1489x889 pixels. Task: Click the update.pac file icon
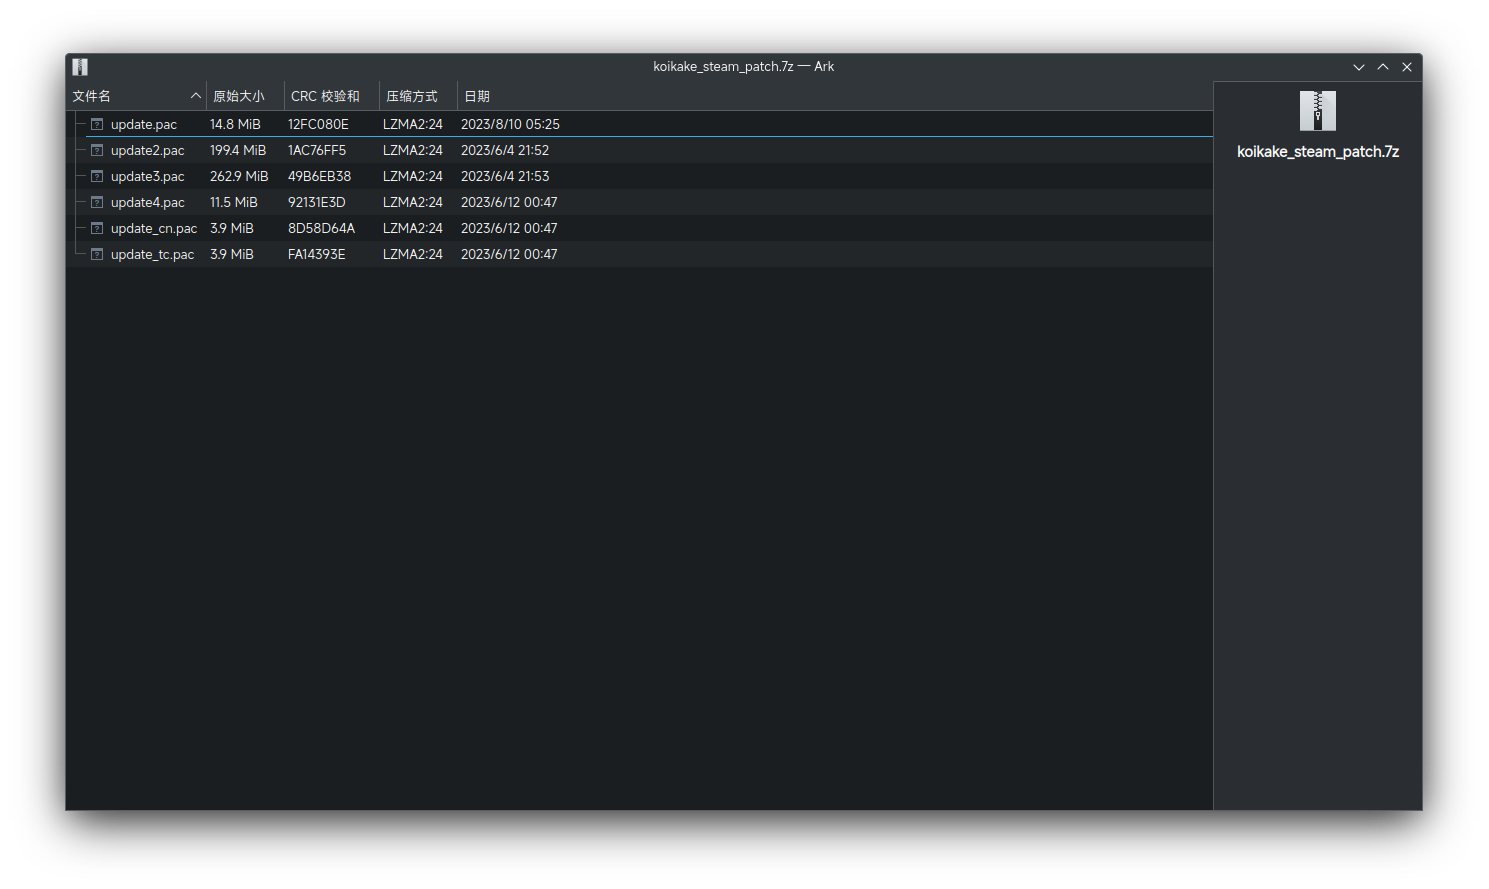(x=97, y=124)
